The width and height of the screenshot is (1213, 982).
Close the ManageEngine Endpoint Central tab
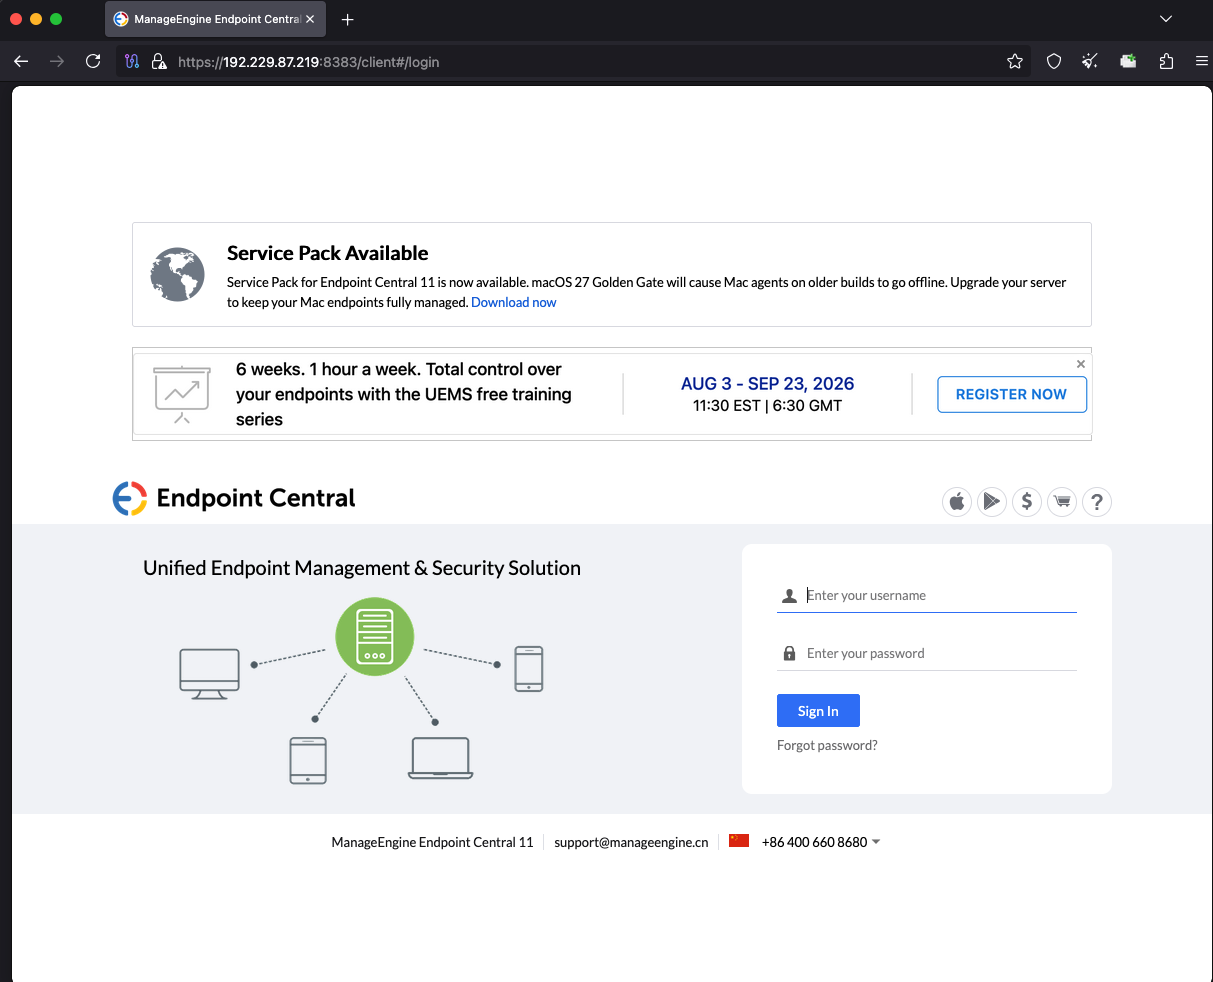coord(310,19)
